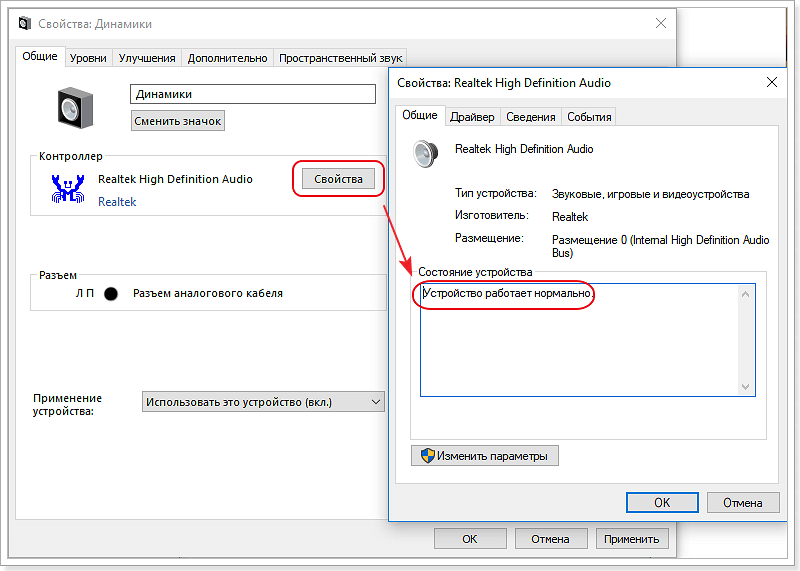Click the Звуковые, игровые и видеоустройства value
This screenshot has height=571, width=800.
651,194
